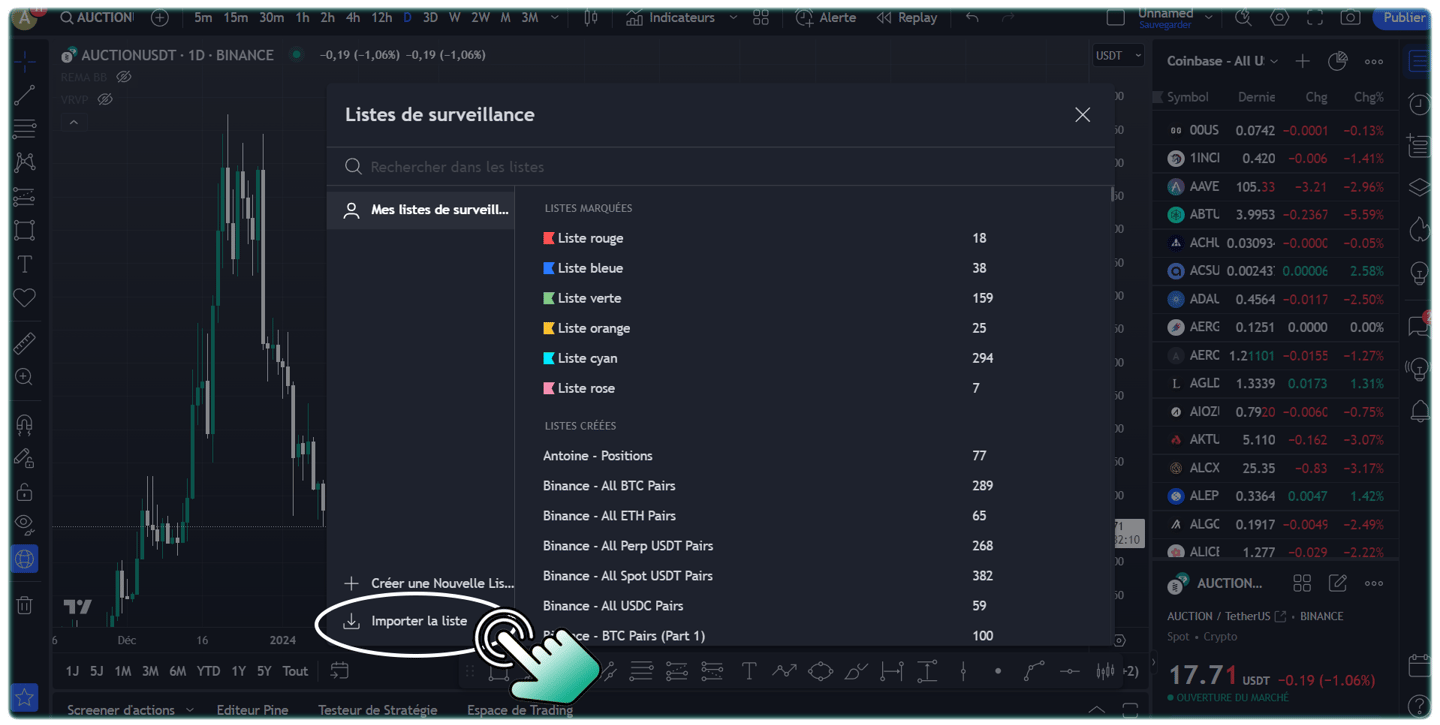Screen dimensions: 1440x725
Task: Select the trend line drawing tool
Action: point(25,96)
